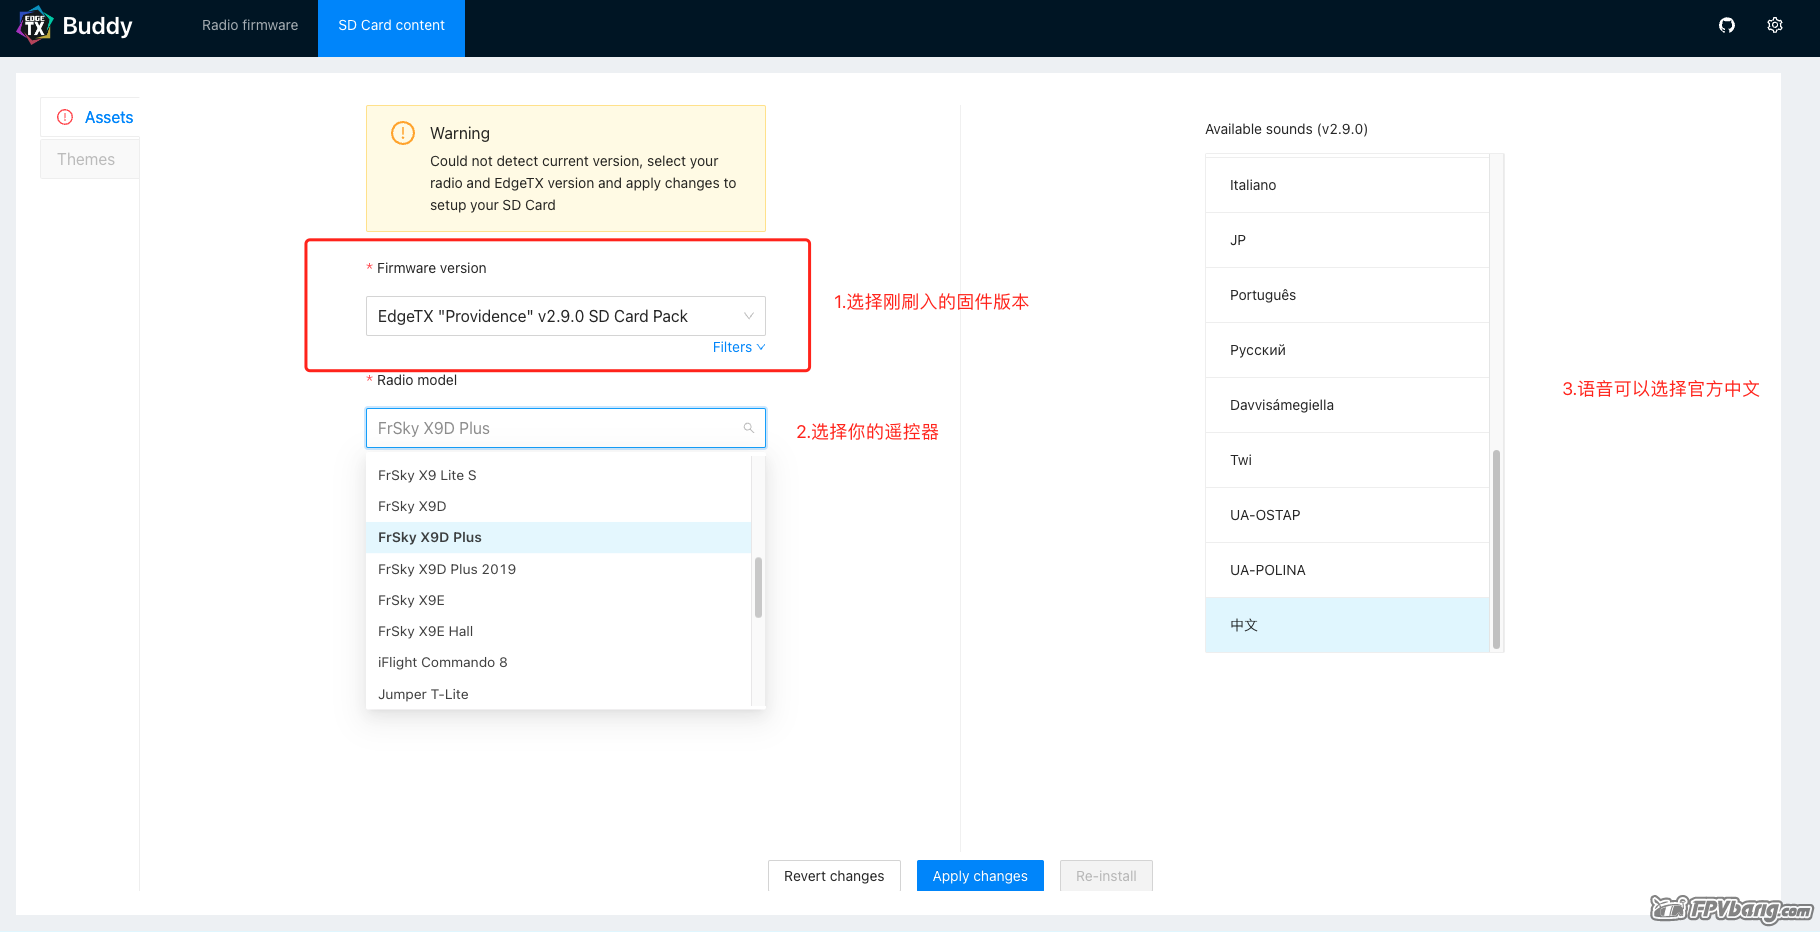This screenshot has height=932, width=1820.
Task: Select the Twi sound pack
Action: pyautogui.click(x=1347, y=460)
